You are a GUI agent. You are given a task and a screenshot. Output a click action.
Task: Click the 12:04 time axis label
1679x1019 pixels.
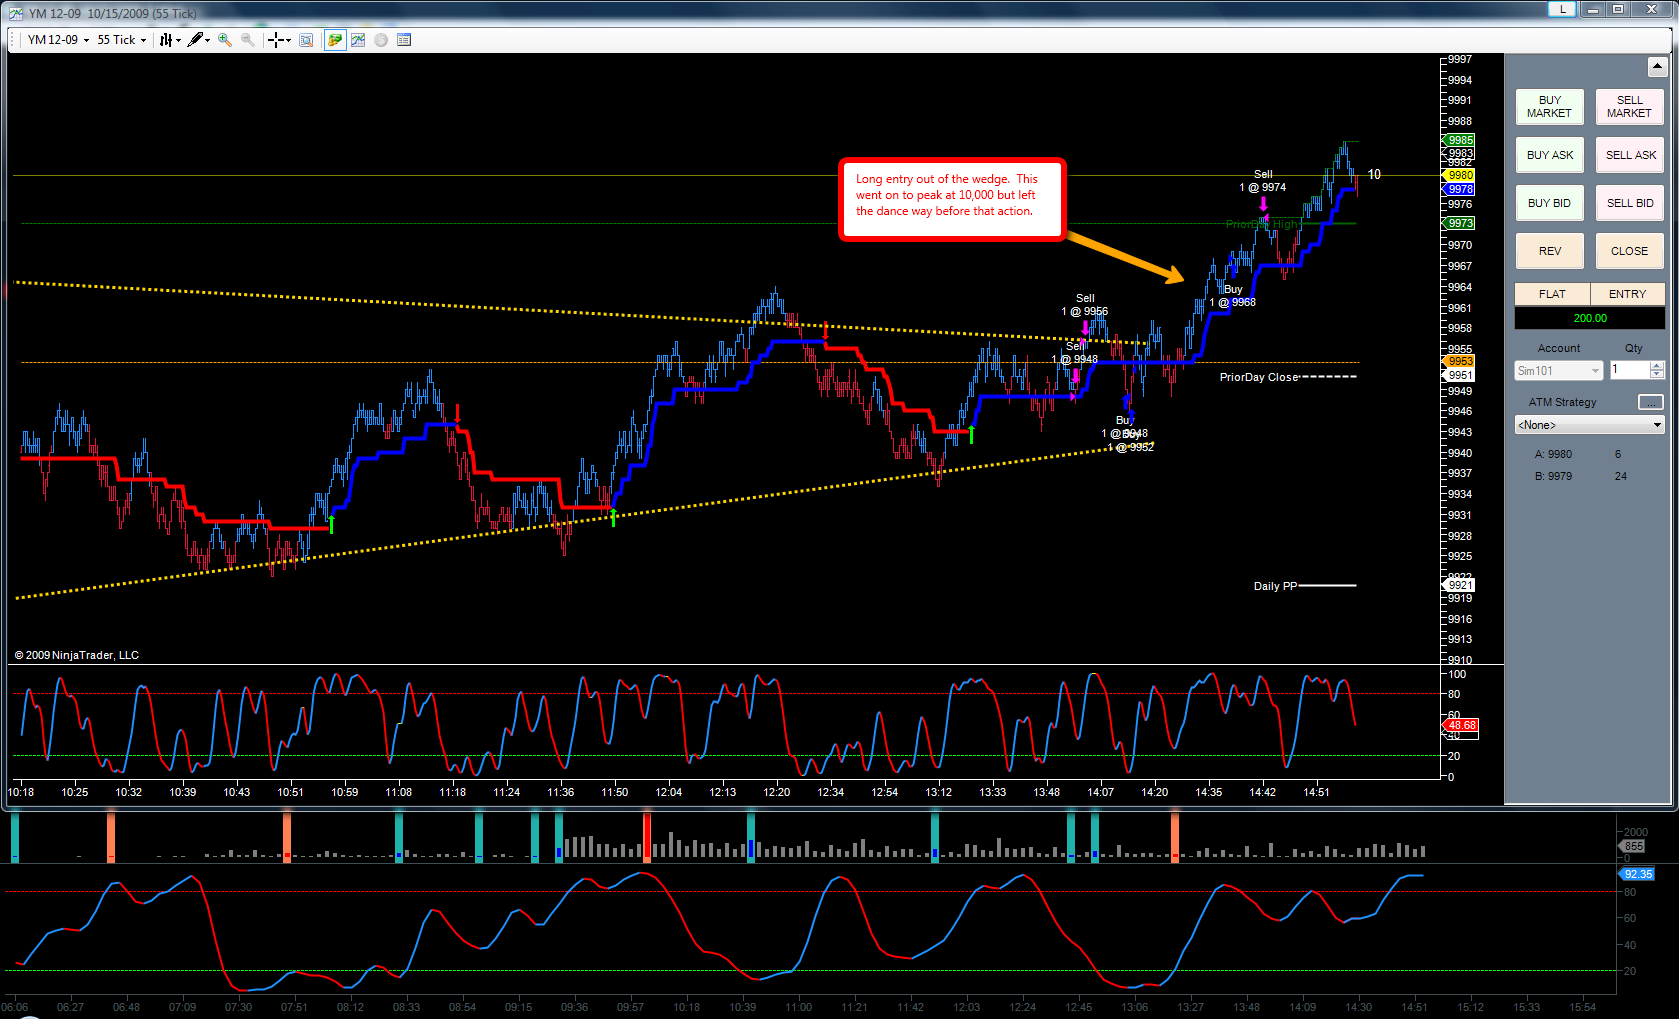point(669,792)
